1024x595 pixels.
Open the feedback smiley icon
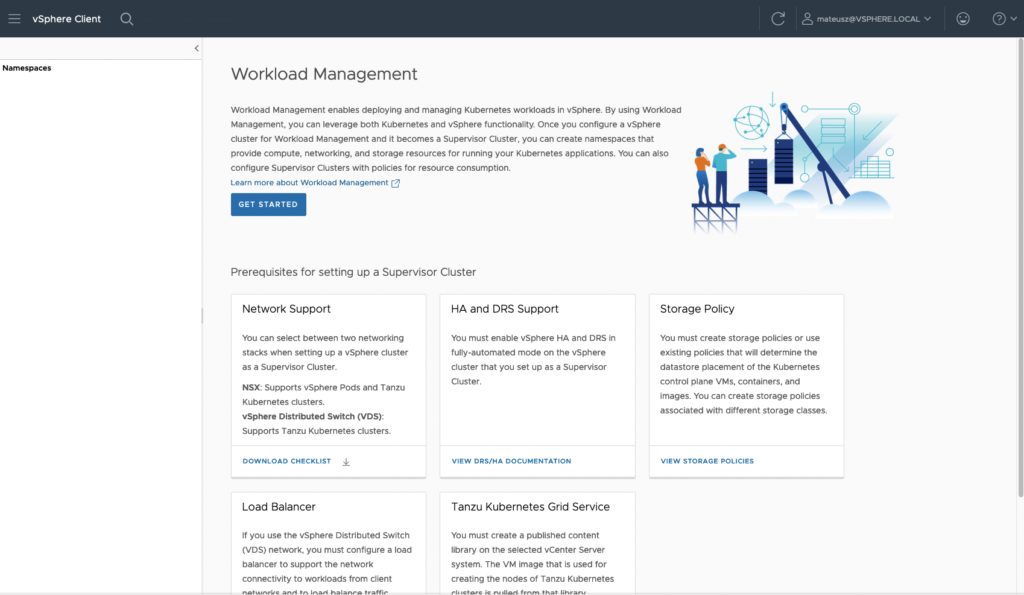point(962,18)
